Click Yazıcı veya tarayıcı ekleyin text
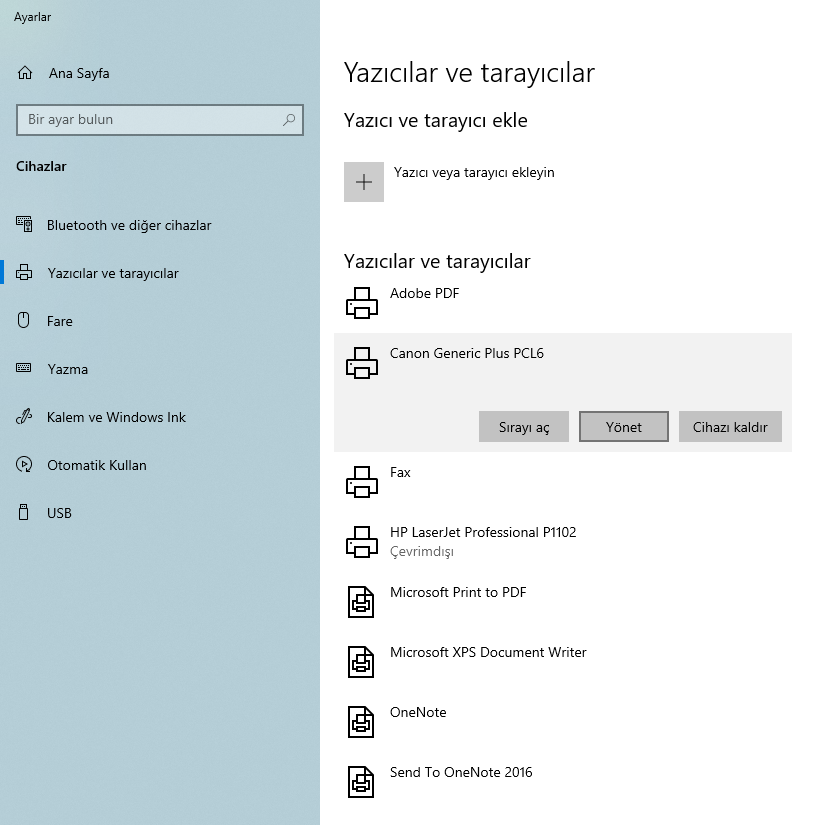 point(474,173)
